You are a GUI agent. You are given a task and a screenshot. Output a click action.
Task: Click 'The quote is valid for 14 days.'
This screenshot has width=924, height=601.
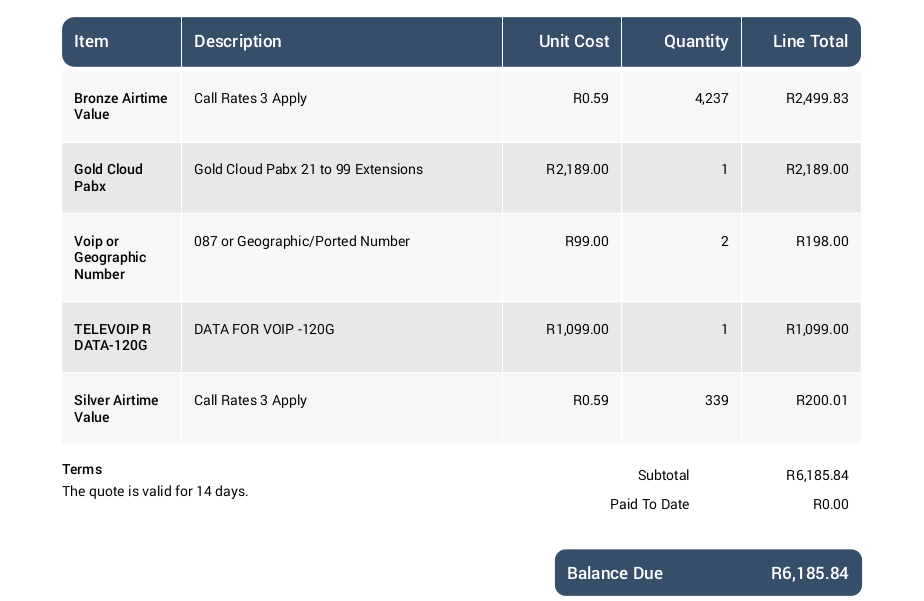[155, 491]
